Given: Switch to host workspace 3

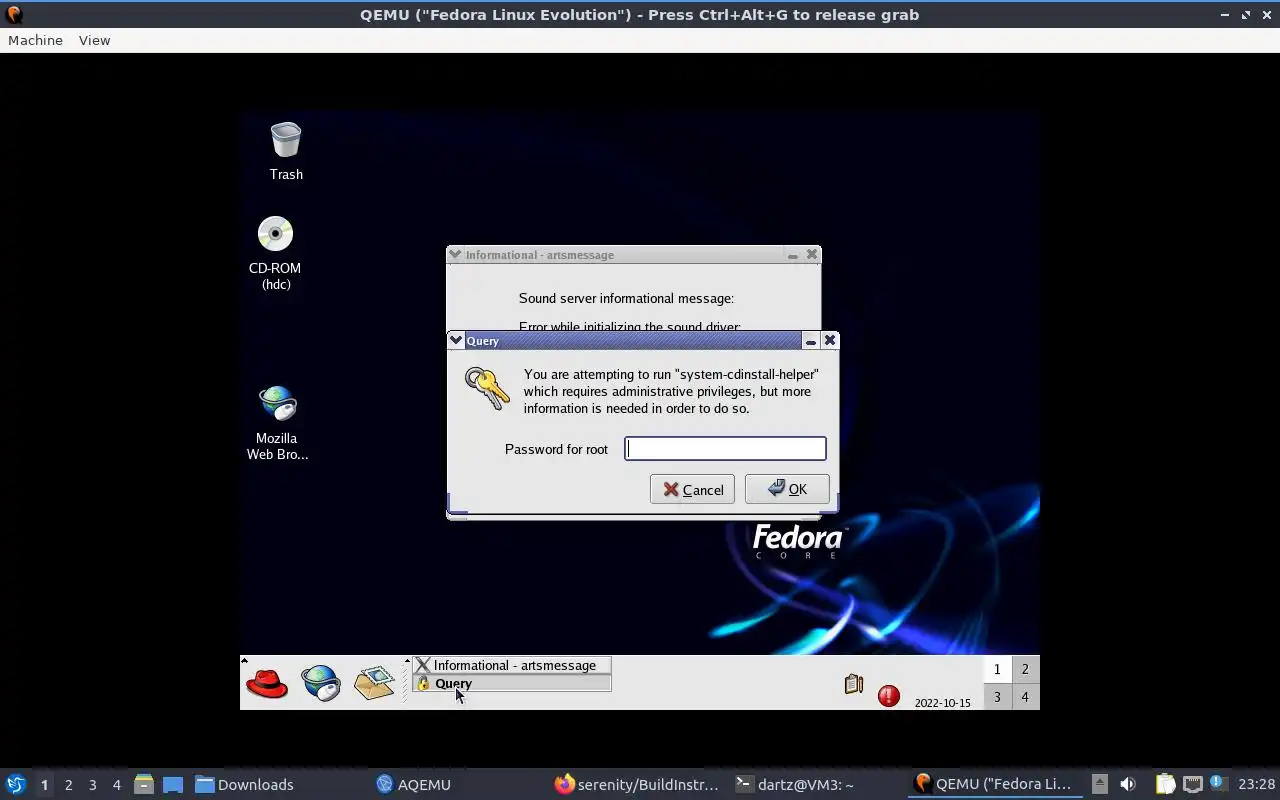Looking at the screenshot, I should click(92, 785).
